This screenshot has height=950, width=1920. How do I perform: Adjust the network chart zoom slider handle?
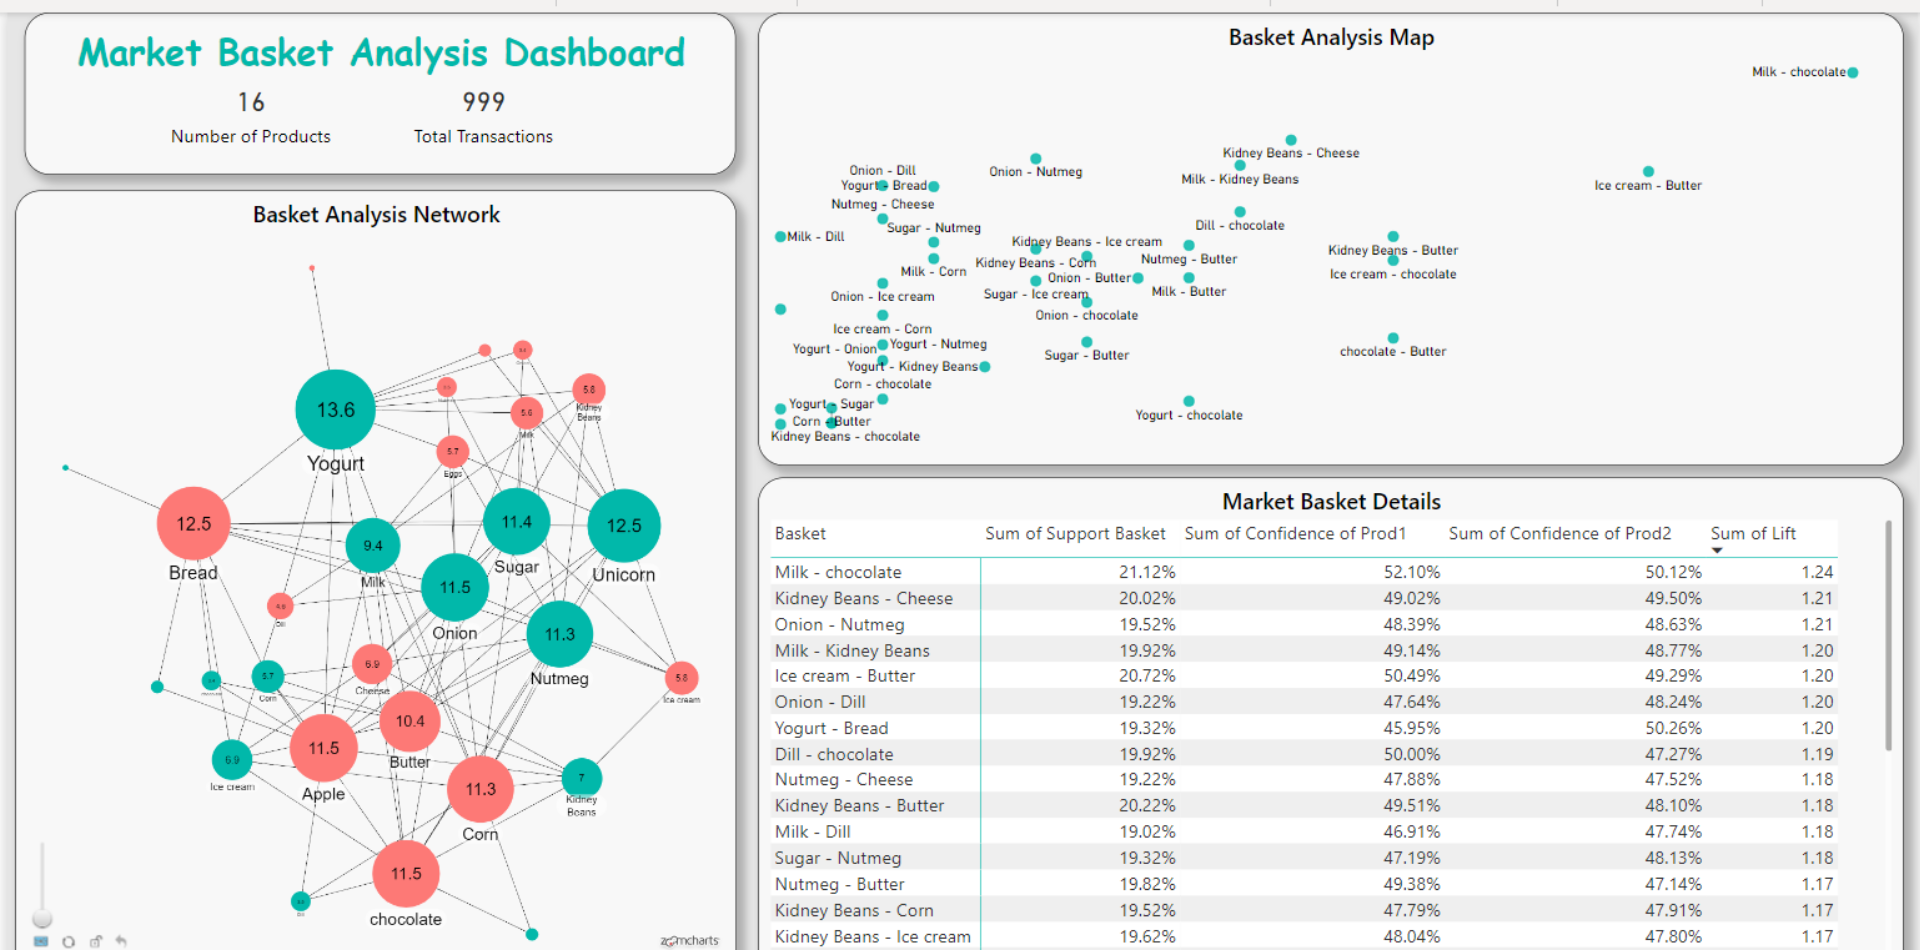pos(42,917)
